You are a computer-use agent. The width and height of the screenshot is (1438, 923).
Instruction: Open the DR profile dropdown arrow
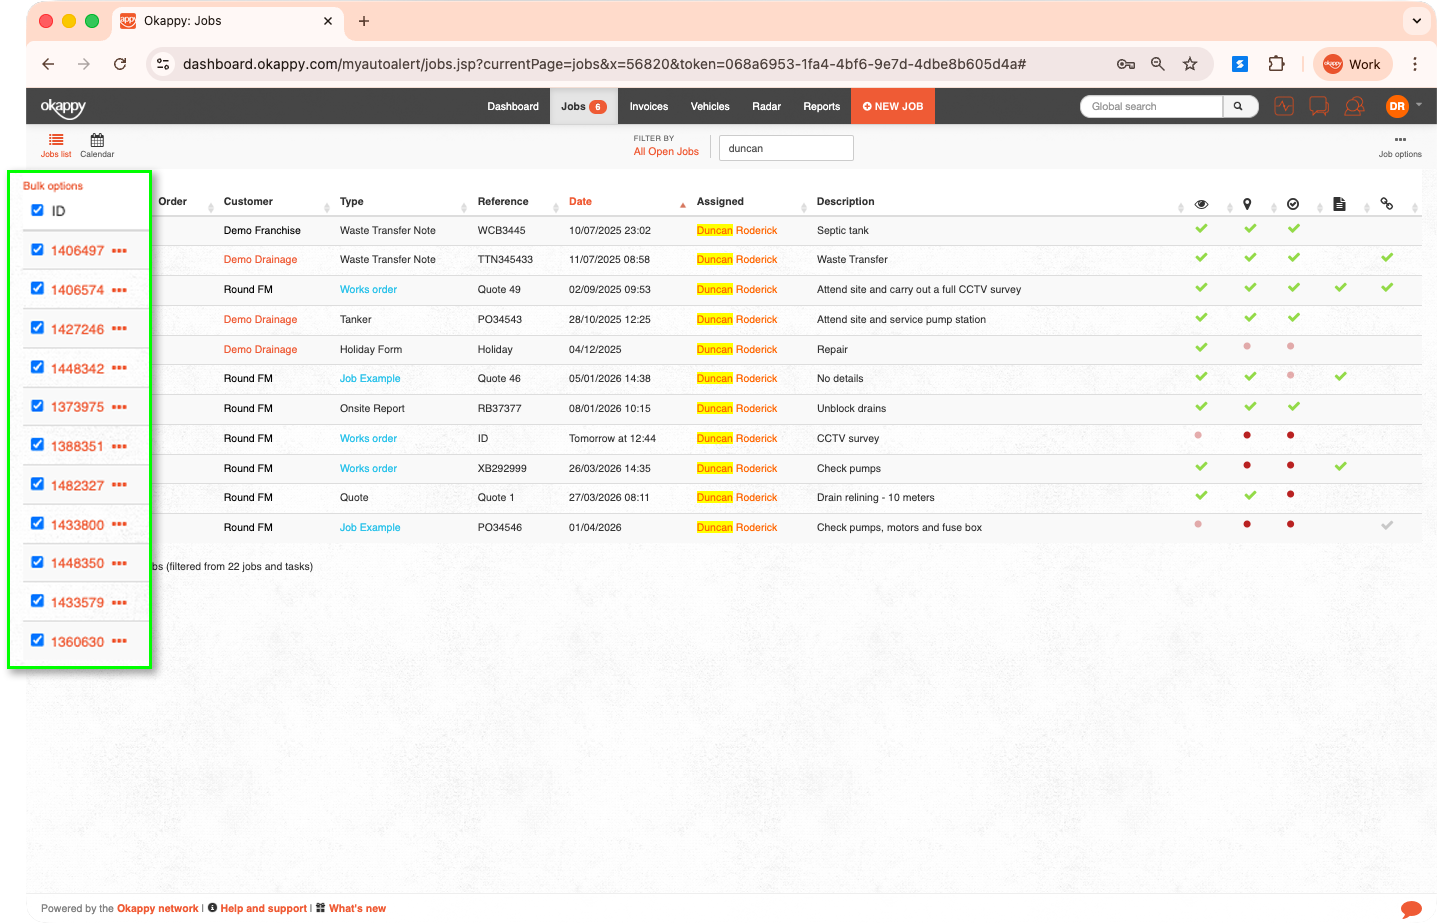(1418, 106)
